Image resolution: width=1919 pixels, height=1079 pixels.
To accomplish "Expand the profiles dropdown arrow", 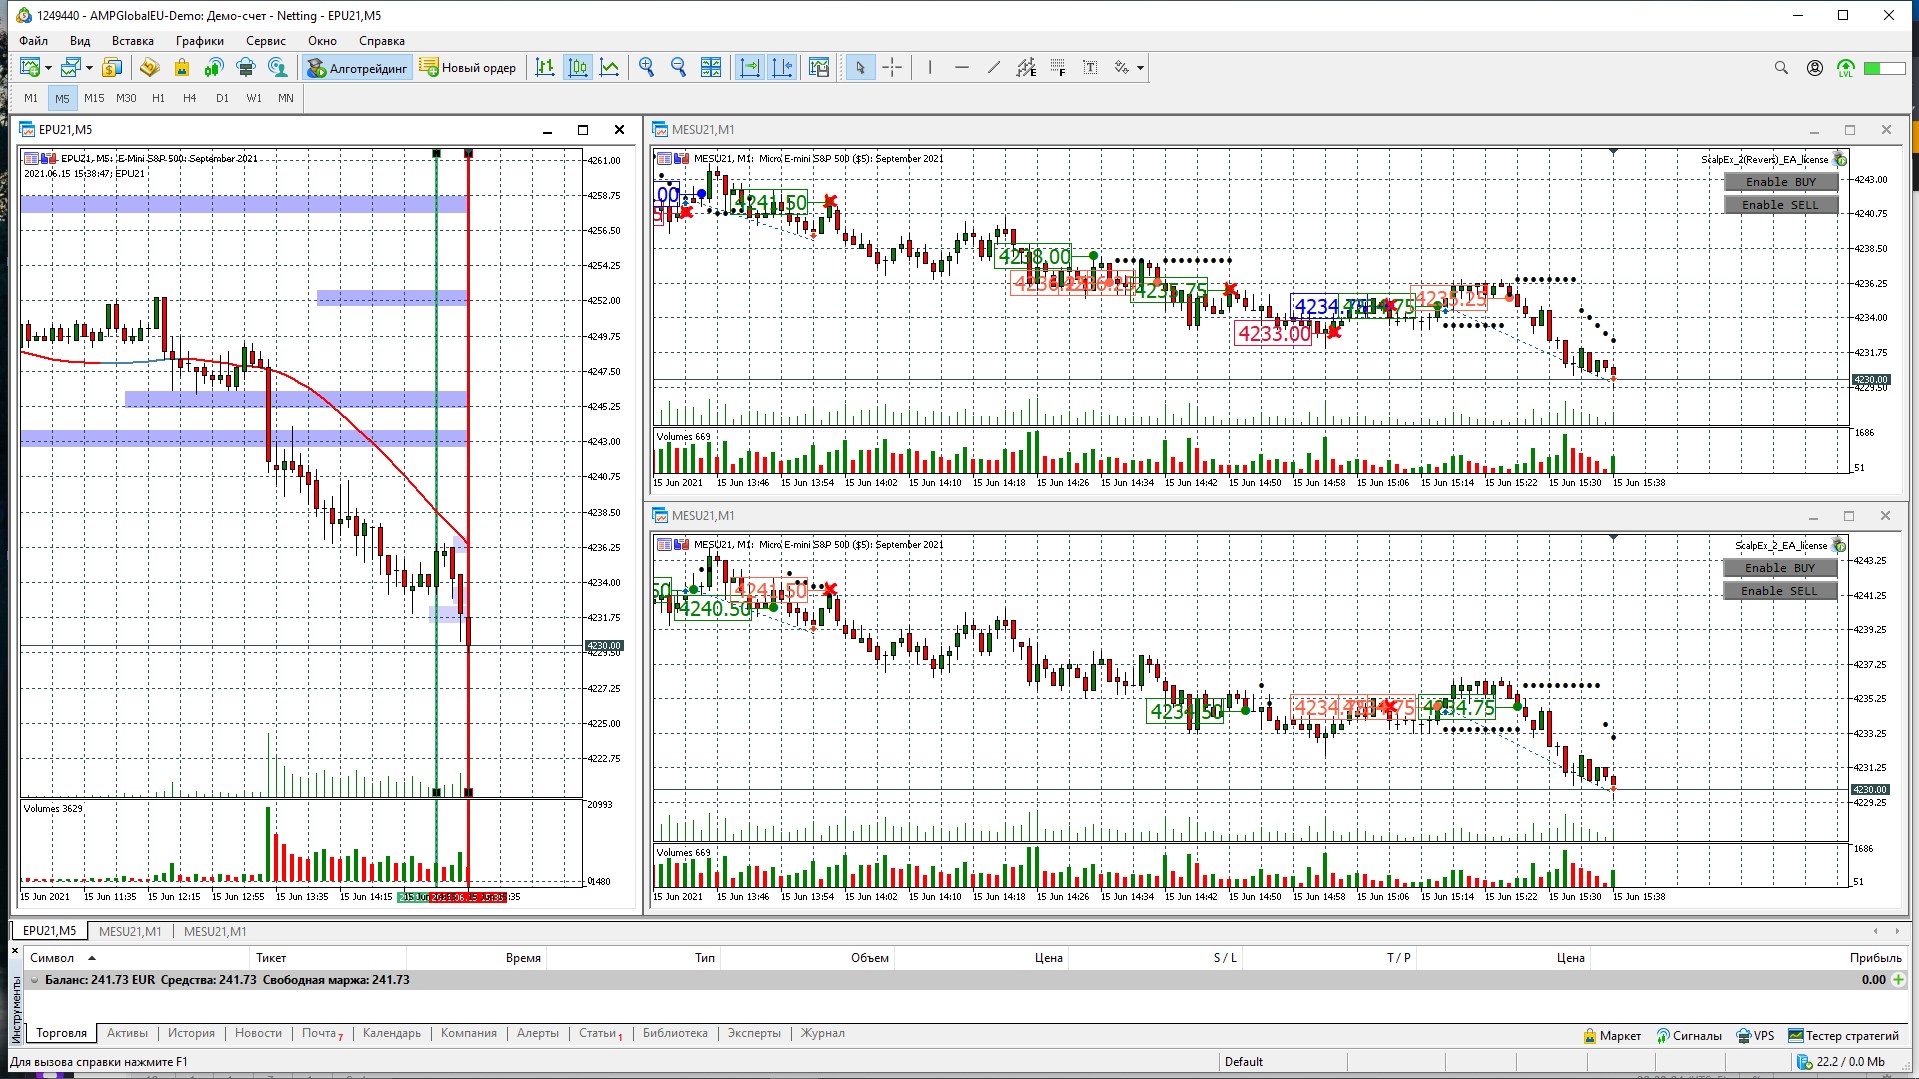I will (90, 69).
